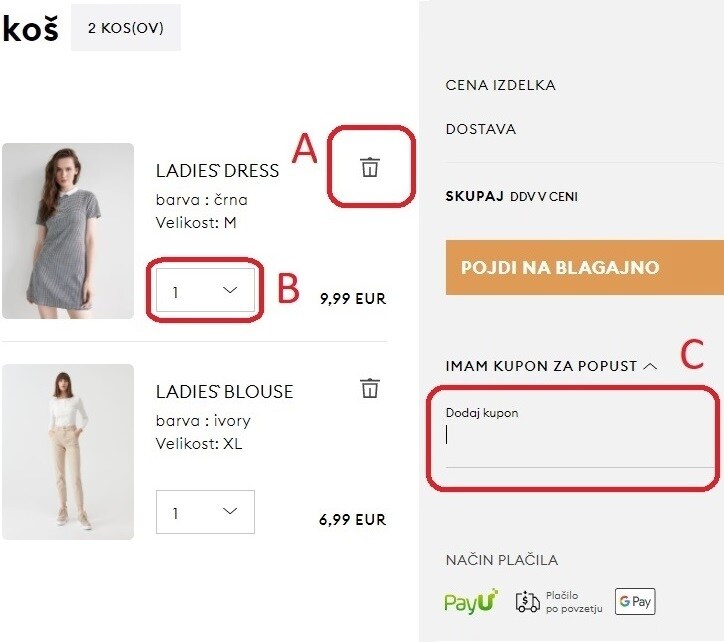Click the 'LADIES' BLOUSE' product title

point(224,391)
